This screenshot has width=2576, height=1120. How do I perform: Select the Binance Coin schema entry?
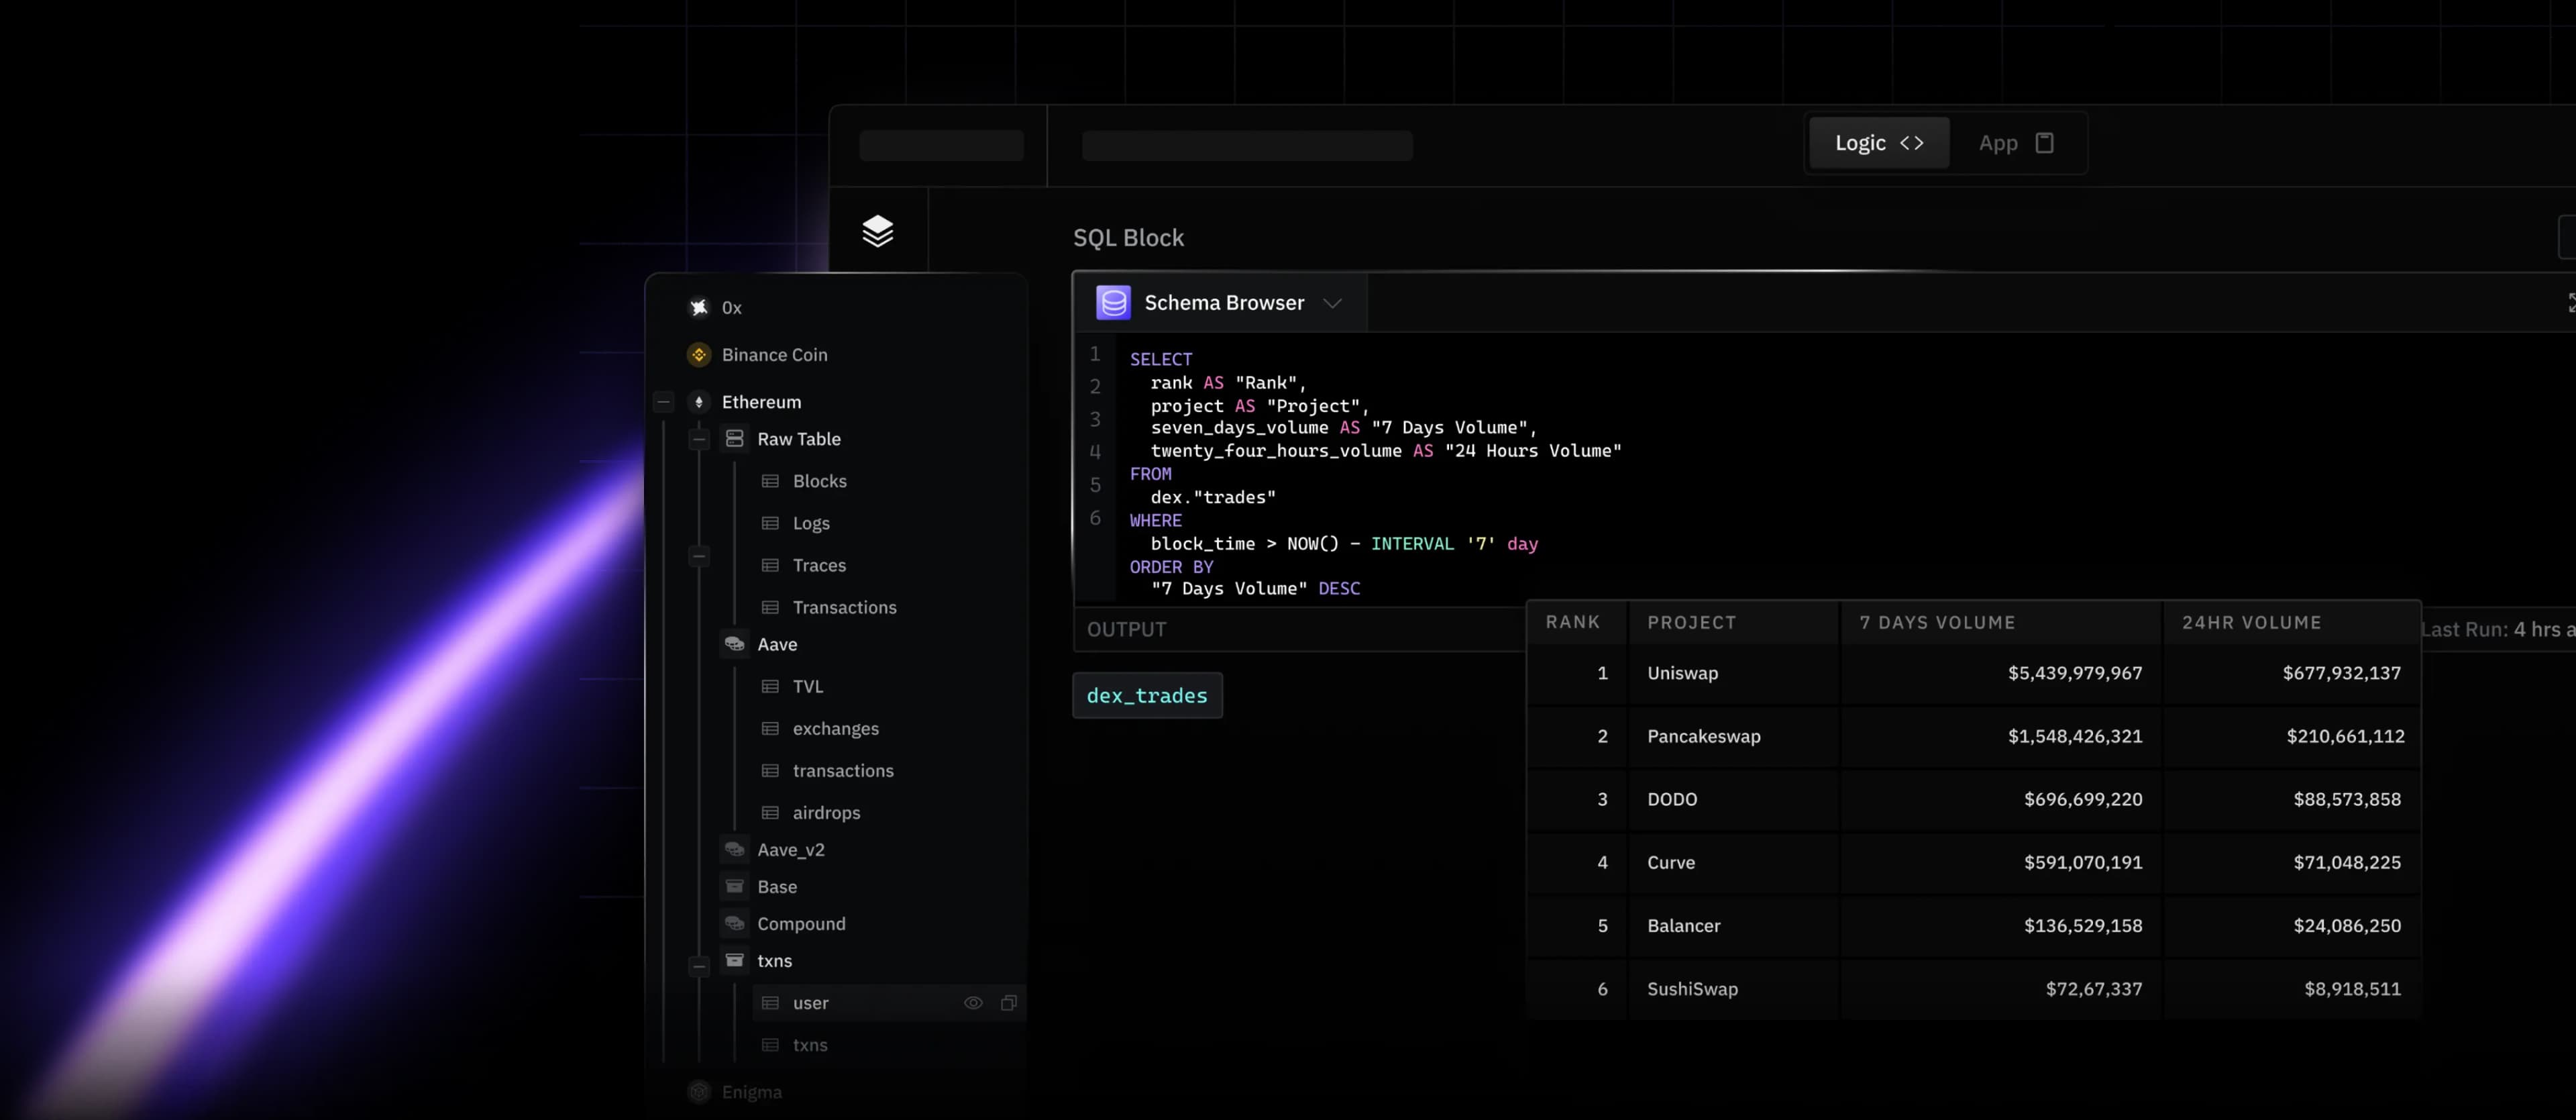tap(774, 355)
